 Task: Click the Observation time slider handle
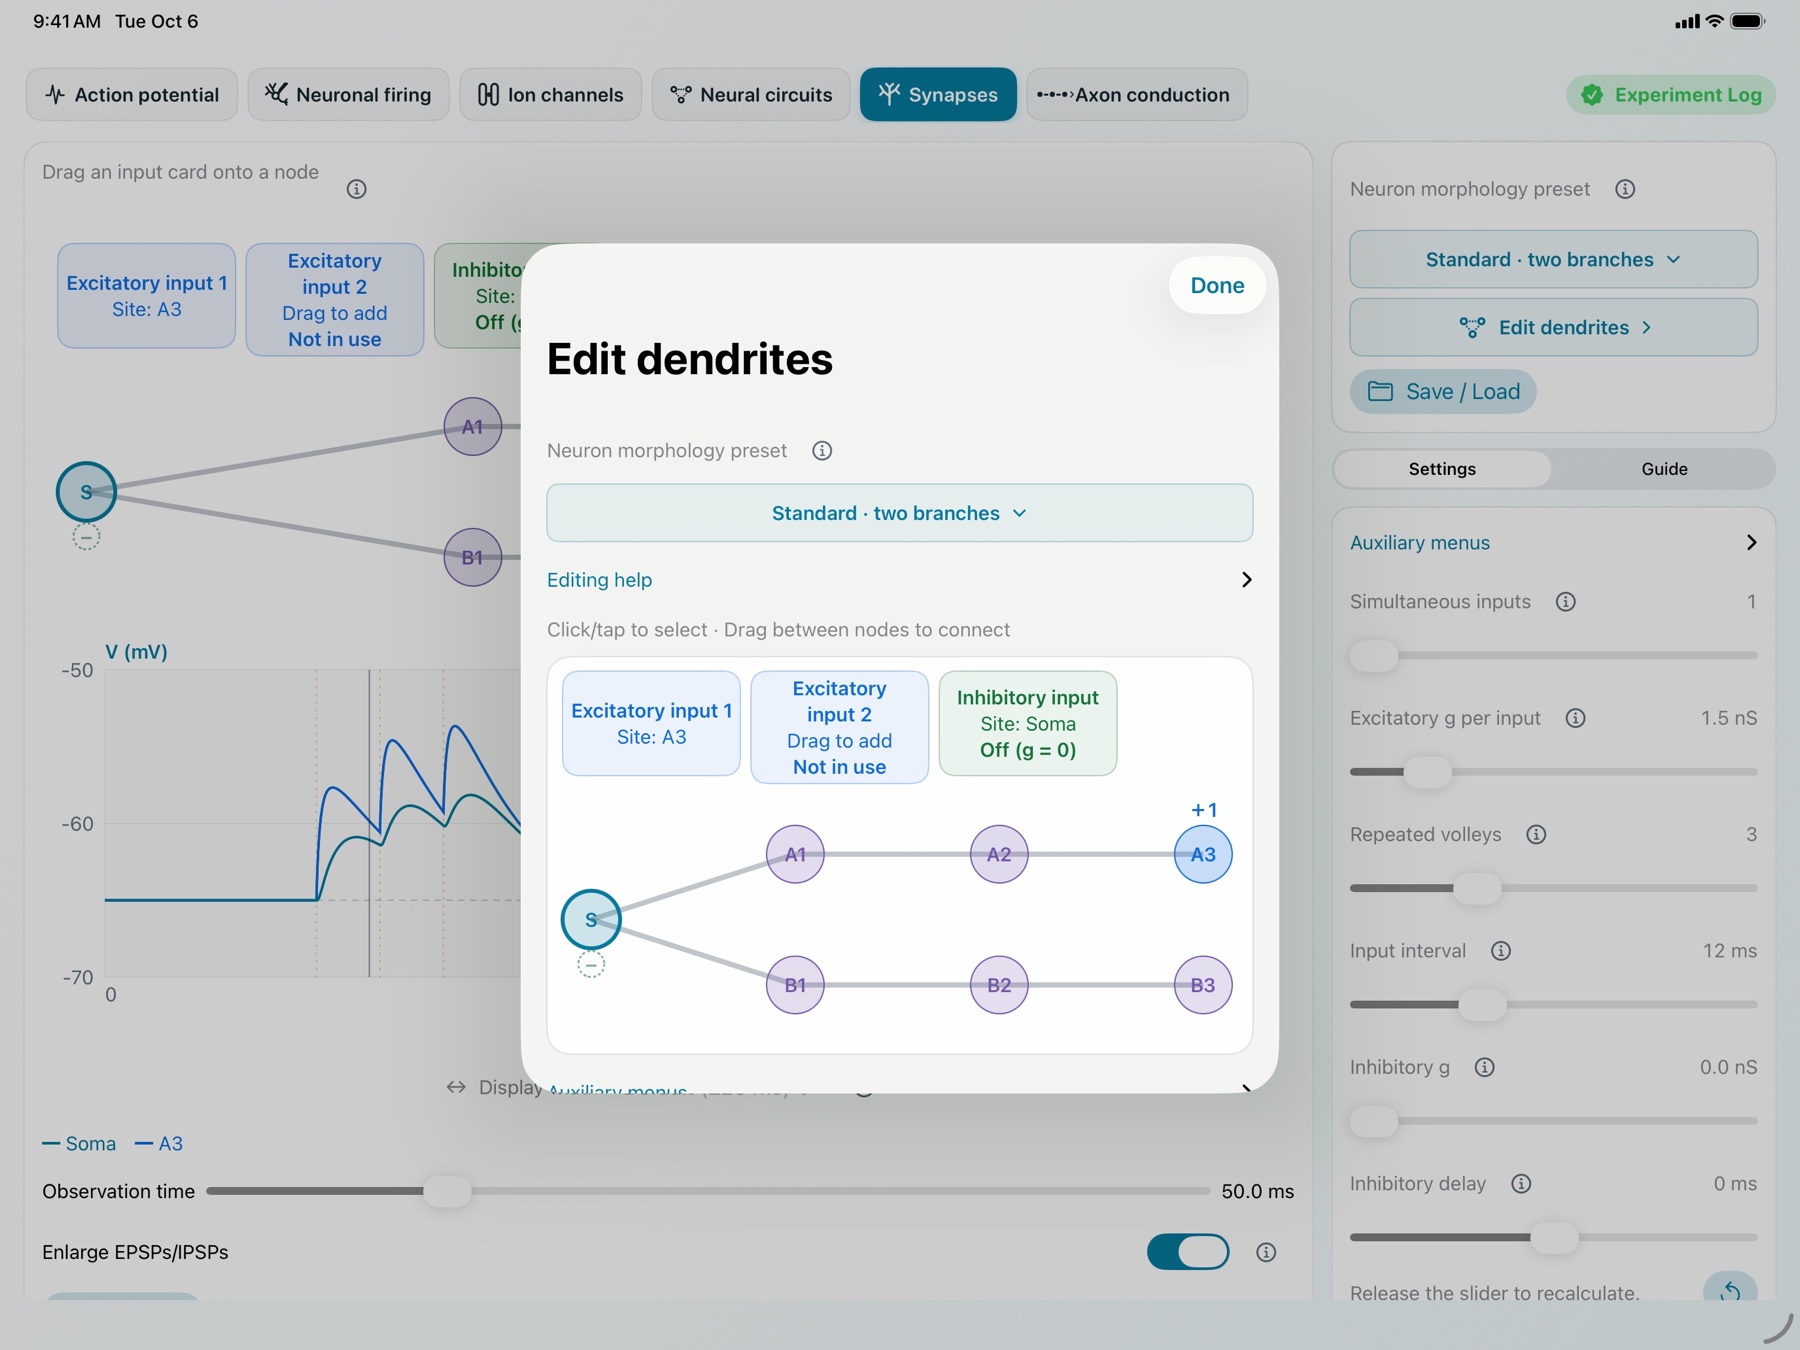tap(447, 1191)
